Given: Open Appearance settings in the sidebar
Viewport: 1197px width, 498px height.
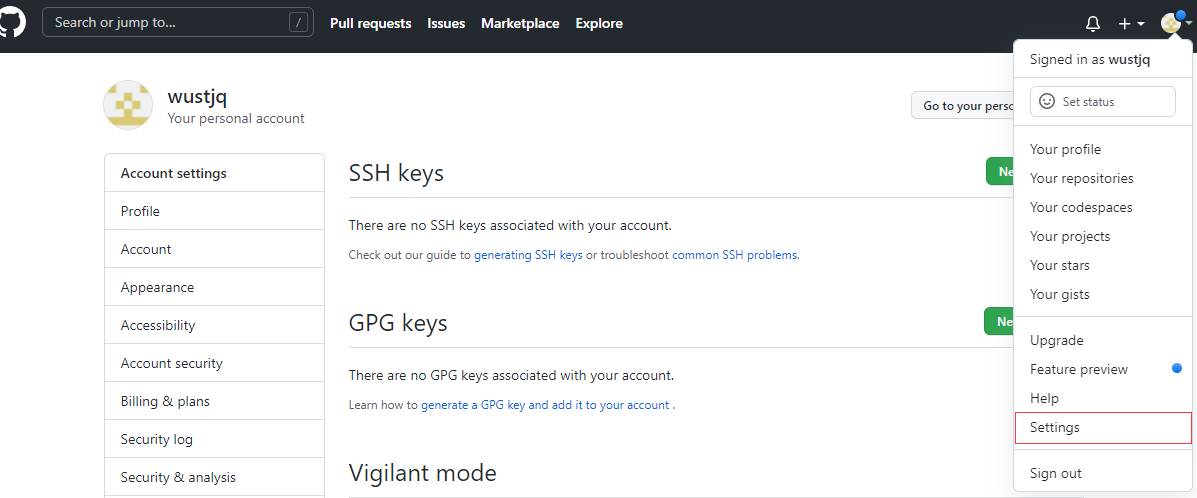Looking at the screenshot, I should 157,287.
